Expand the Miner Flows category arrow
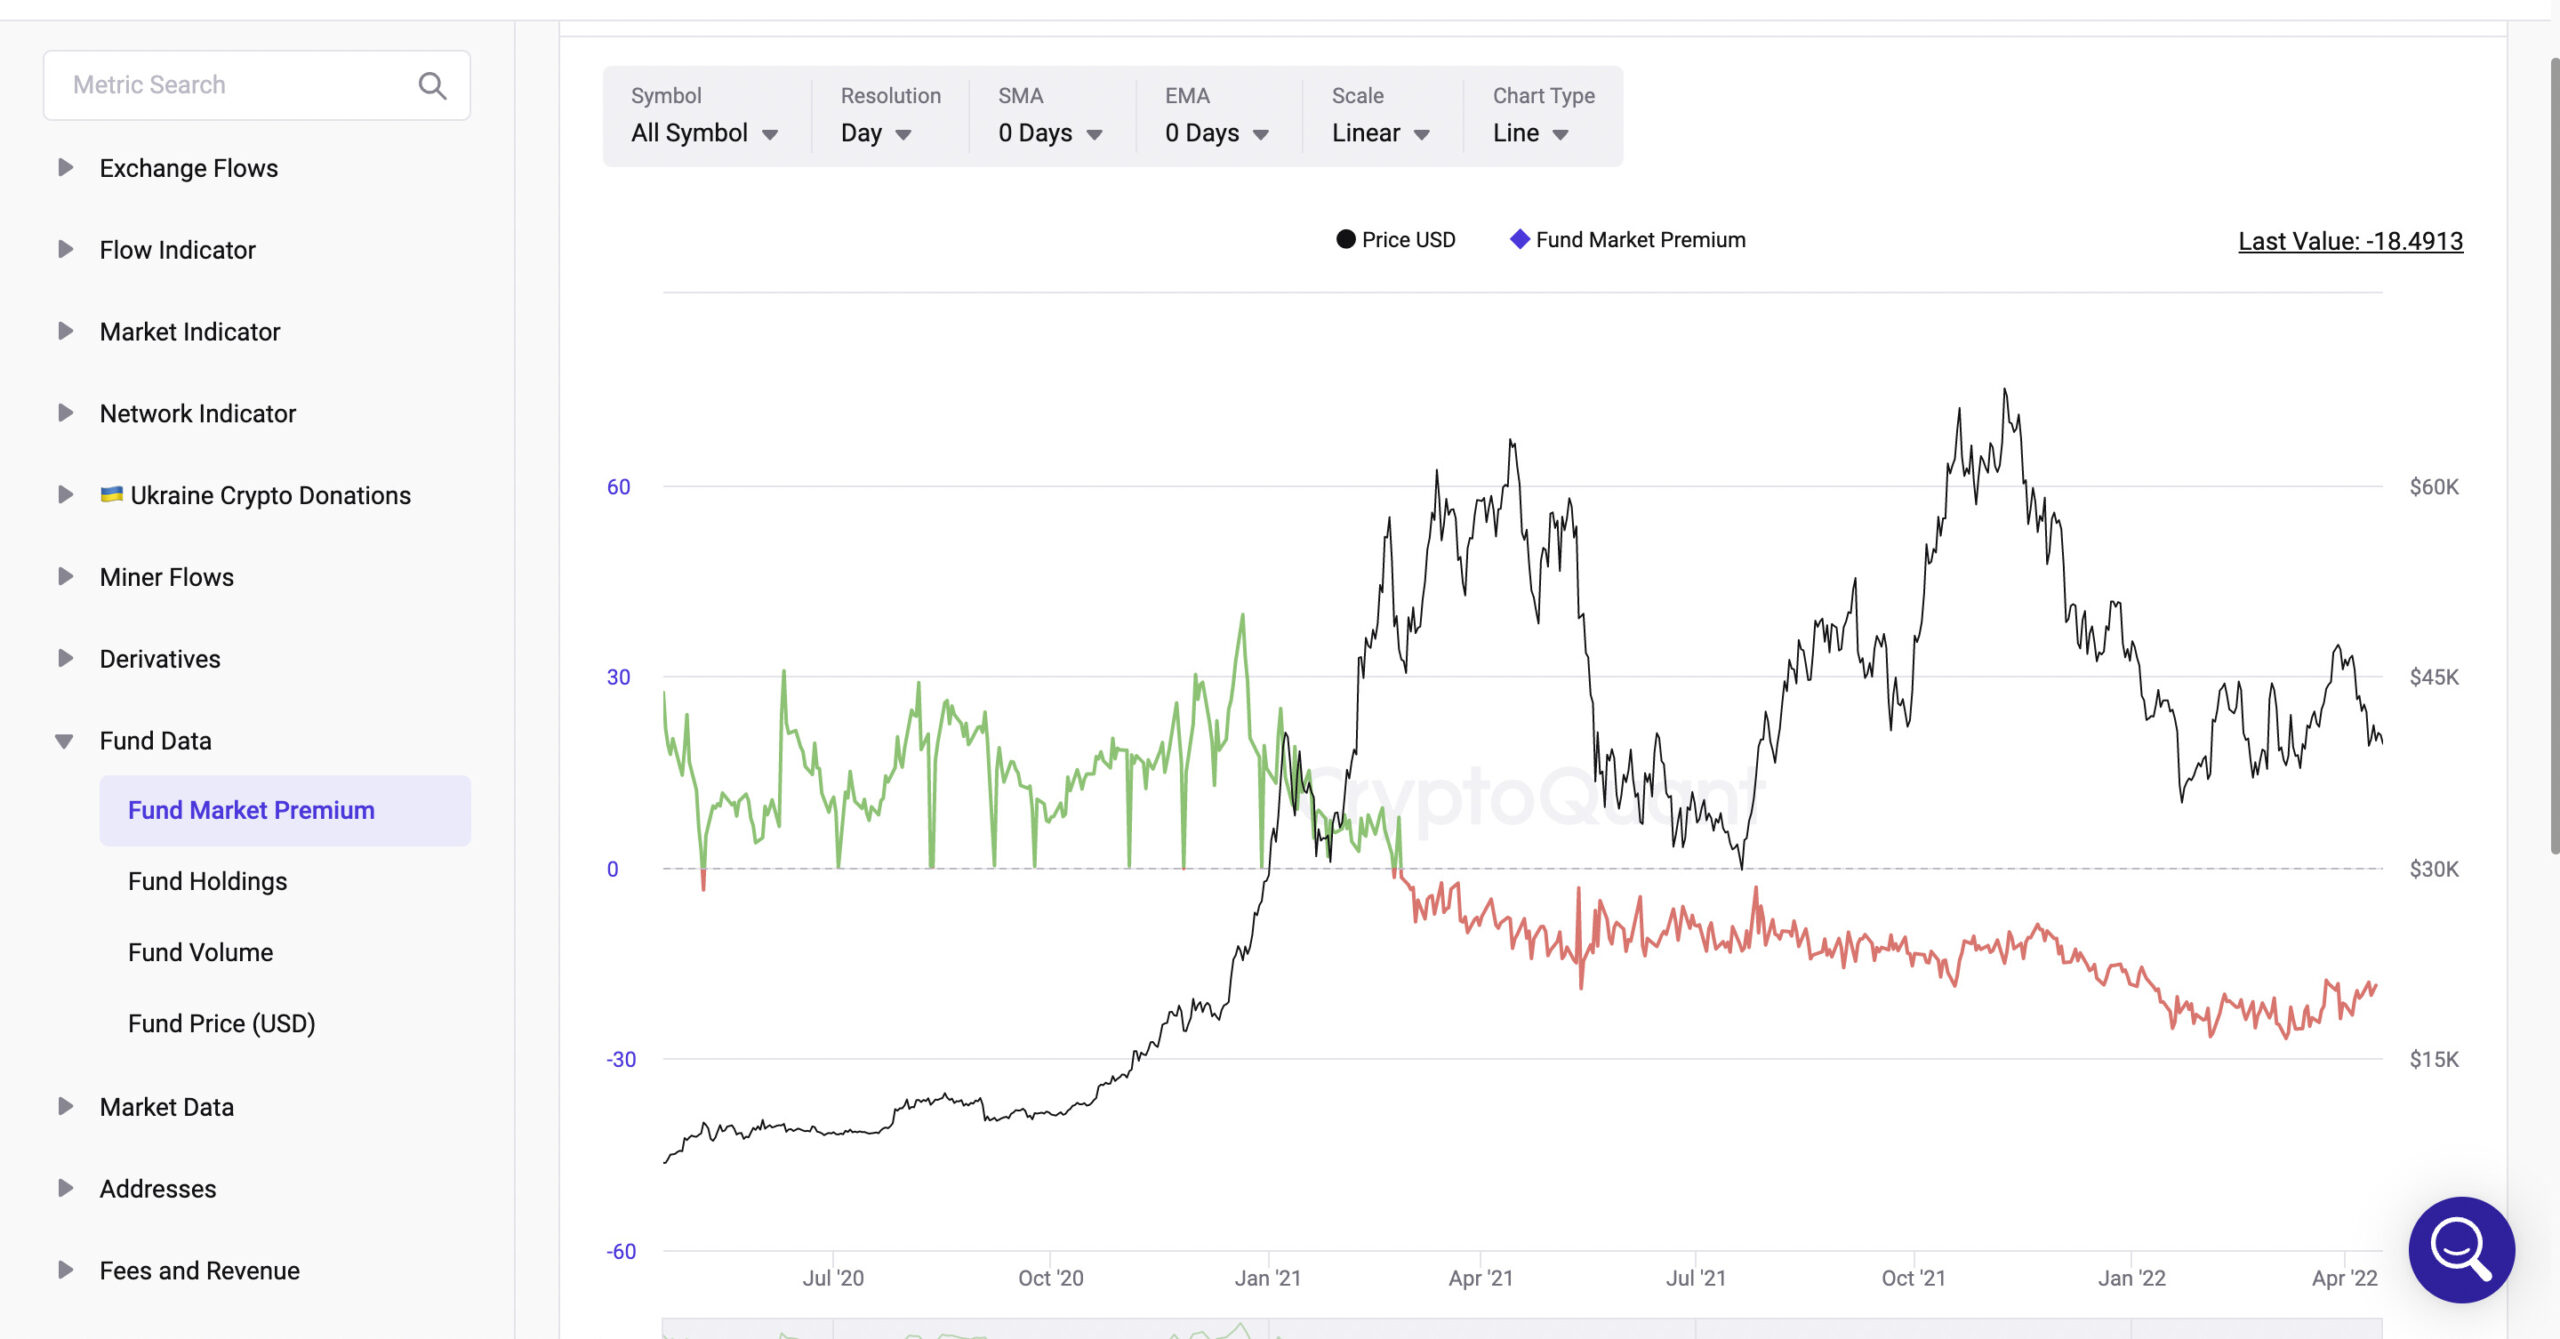The width and height of the screenshot is (2560, 1339). tap(65, 577)
